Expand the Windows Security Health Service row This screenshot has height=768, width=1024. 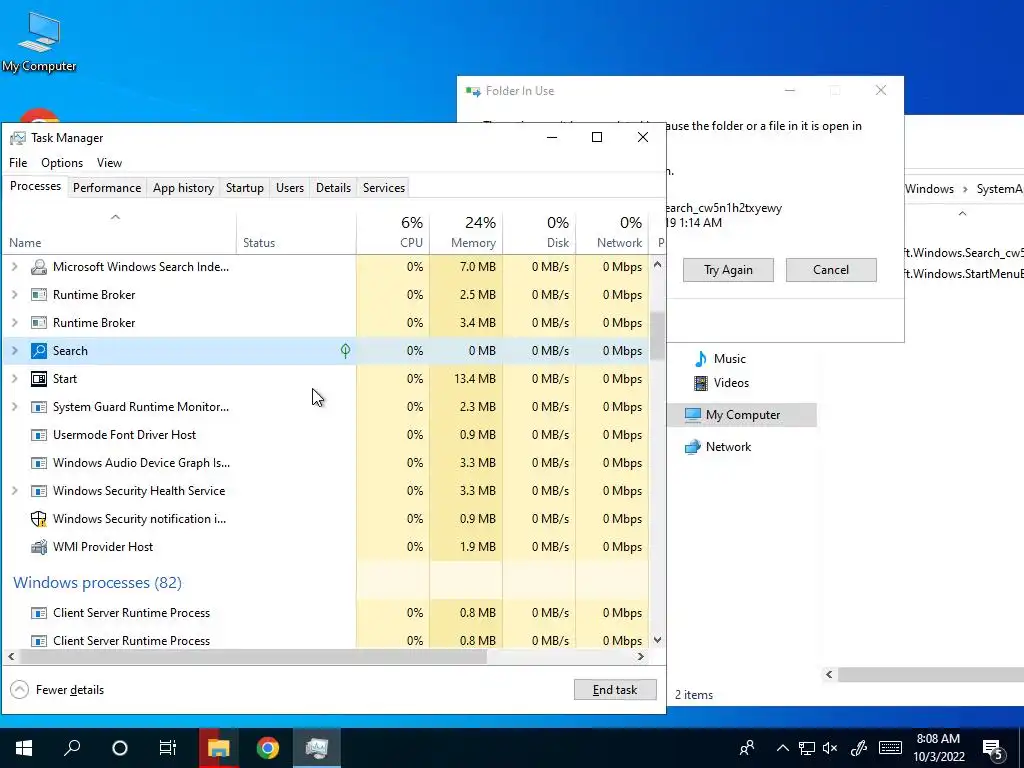(15, 490)
